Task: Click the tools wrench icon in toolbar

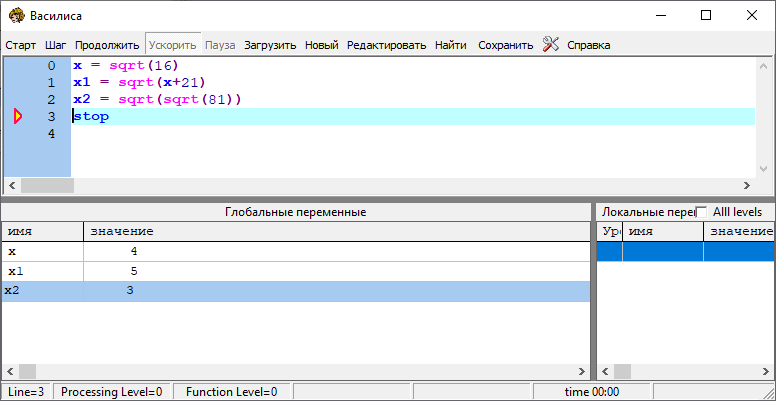Action: (551, 44)
